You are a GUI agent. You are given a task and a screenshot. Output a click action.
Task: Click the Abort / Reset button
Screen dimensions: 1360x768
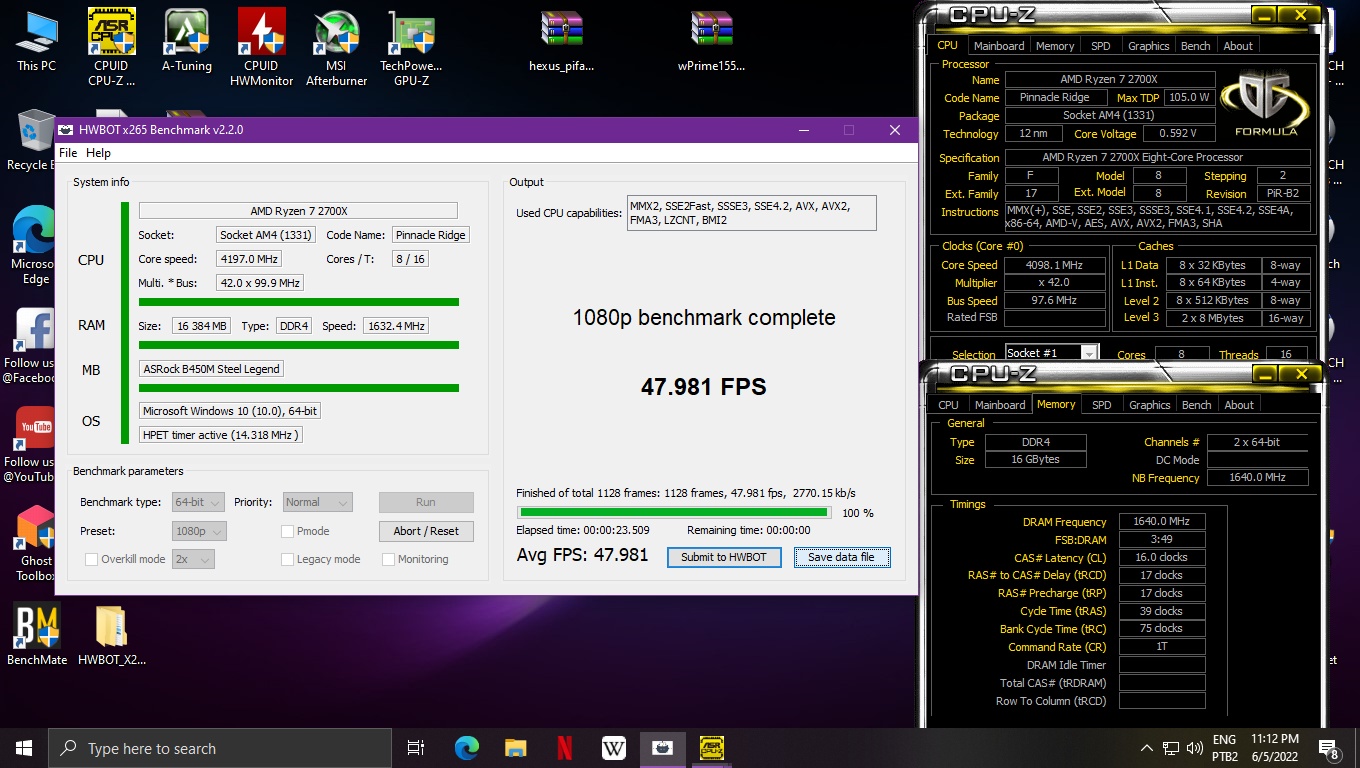(x=426, y=531)
